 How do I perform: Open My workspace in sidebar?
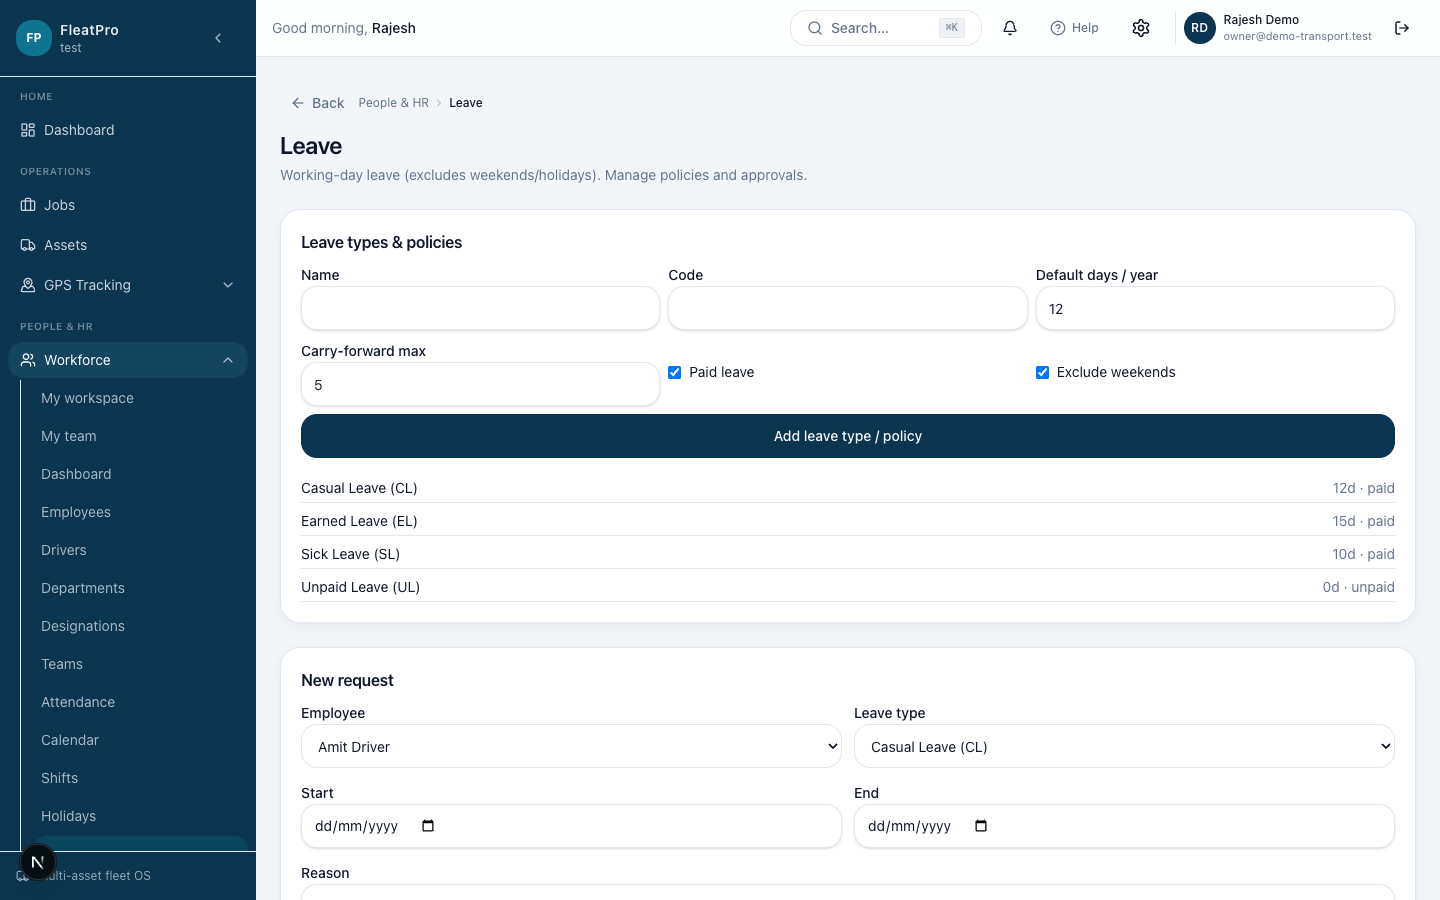pos(87,398)
